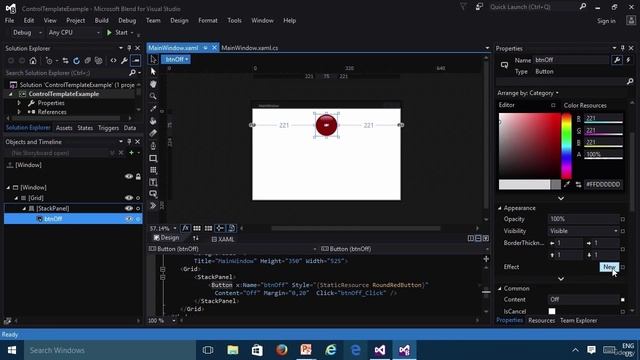Click Sign in link

(x=606, y=21)
